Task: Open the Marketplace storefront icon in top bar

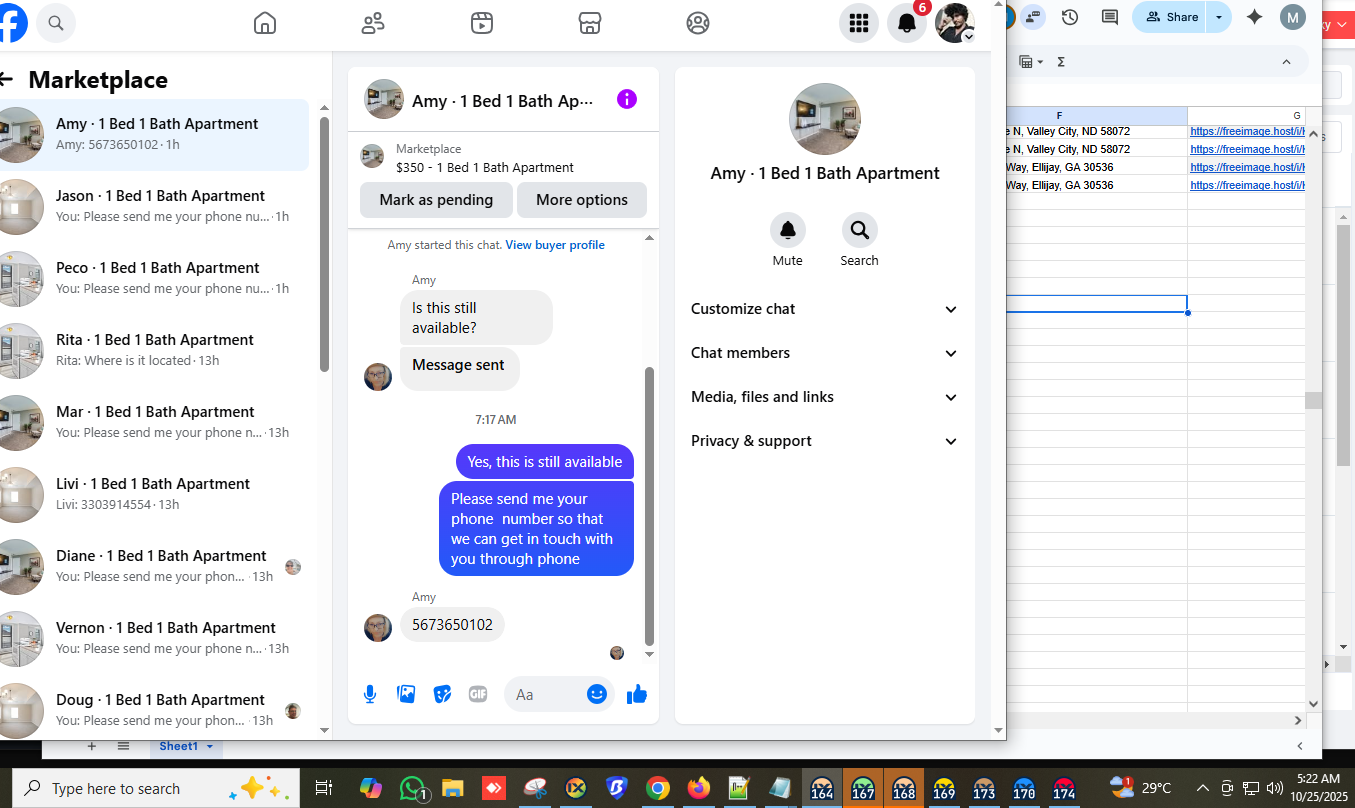Action: 590,23
